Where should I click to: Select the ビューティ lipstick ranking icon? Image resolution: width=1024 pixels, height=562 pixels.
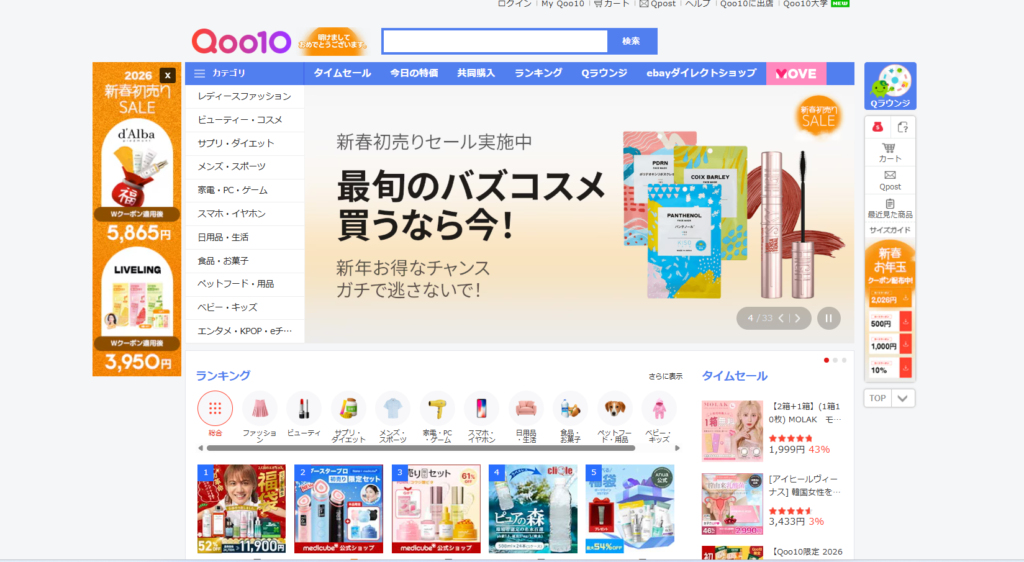304,409
